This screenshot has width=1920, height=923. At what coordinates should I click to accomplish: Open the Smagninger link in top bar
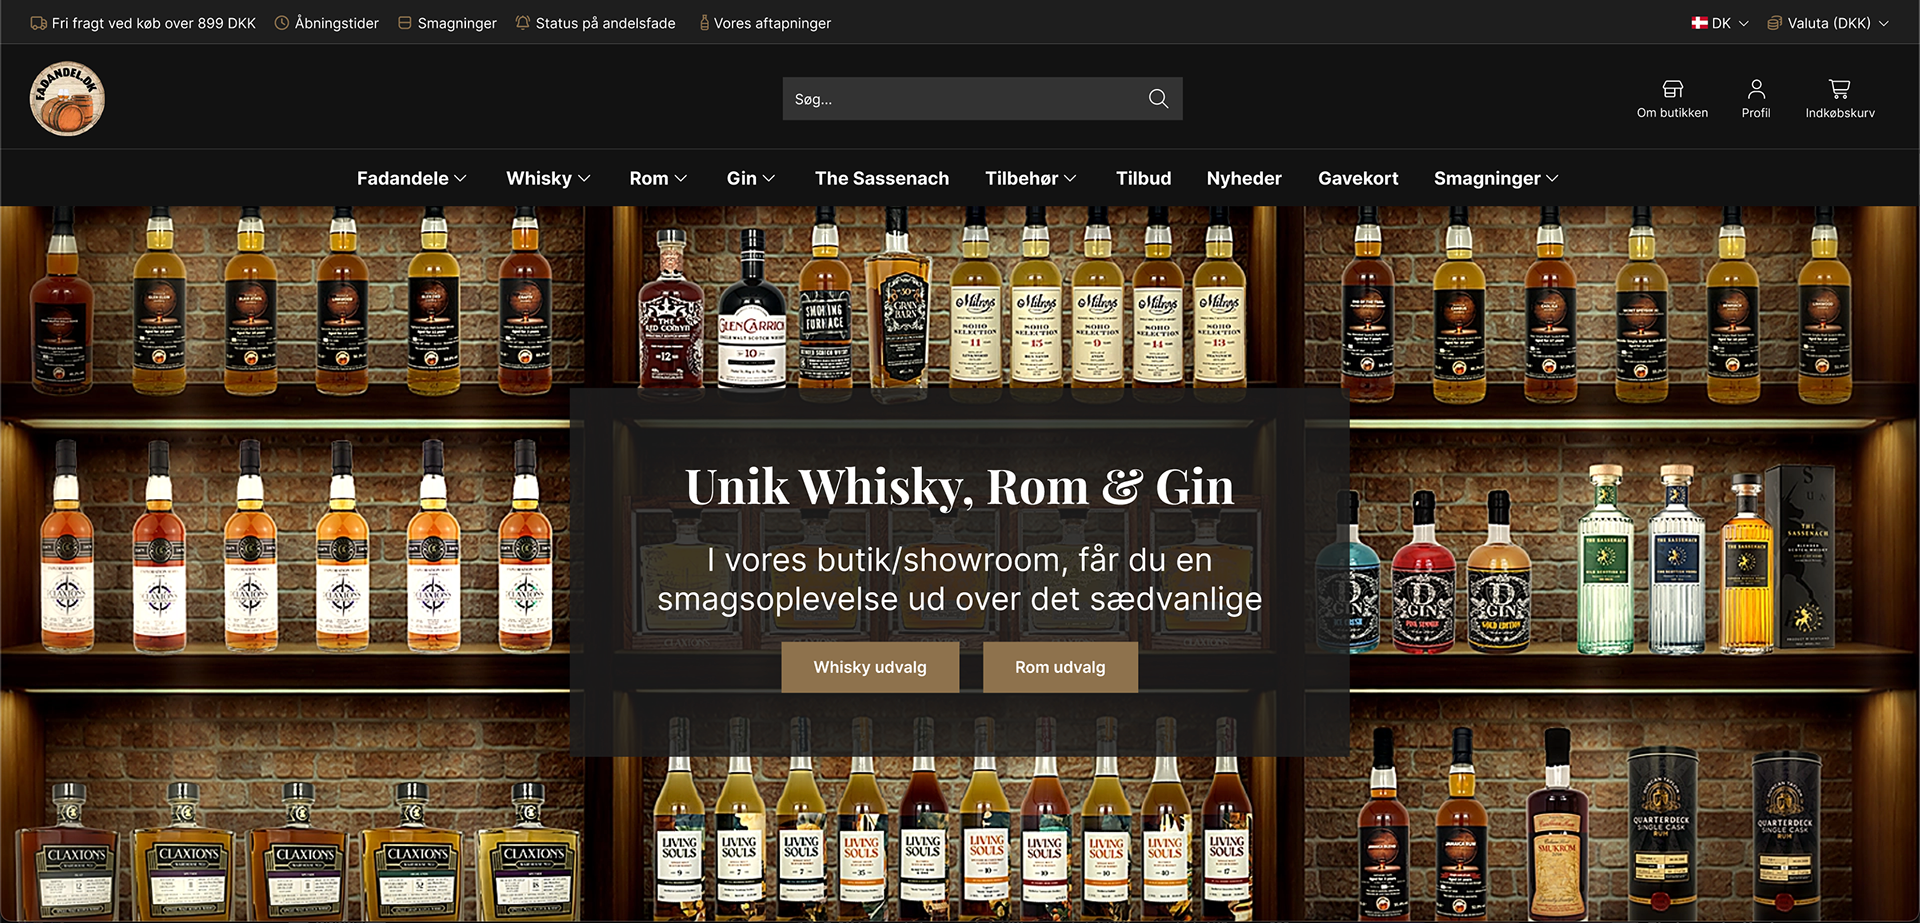tap(457, 23)
